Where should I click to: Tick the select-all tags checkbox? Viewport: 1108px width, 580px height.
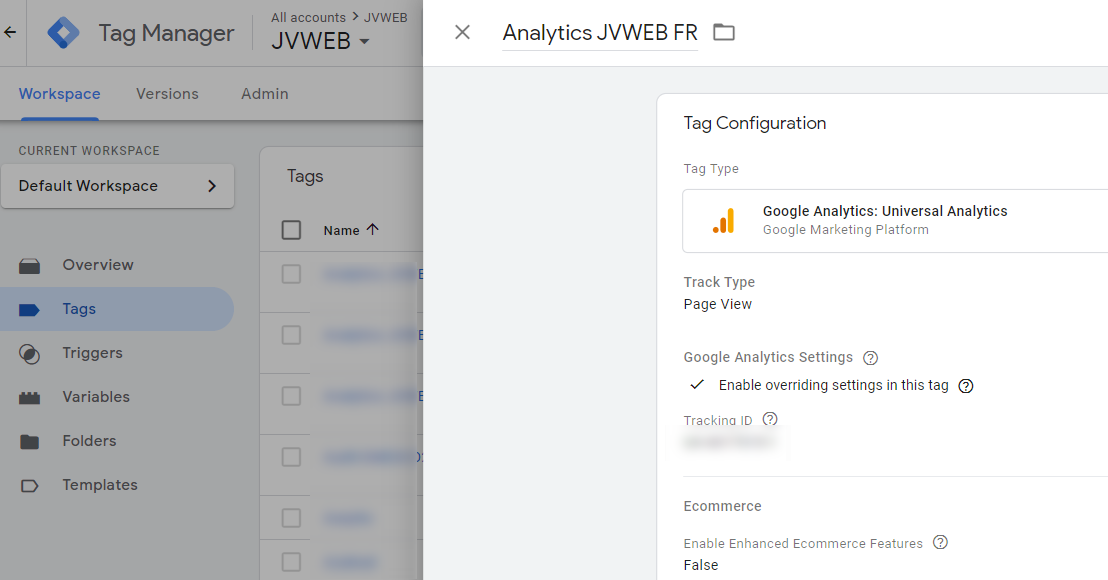[x=291, y=230]
